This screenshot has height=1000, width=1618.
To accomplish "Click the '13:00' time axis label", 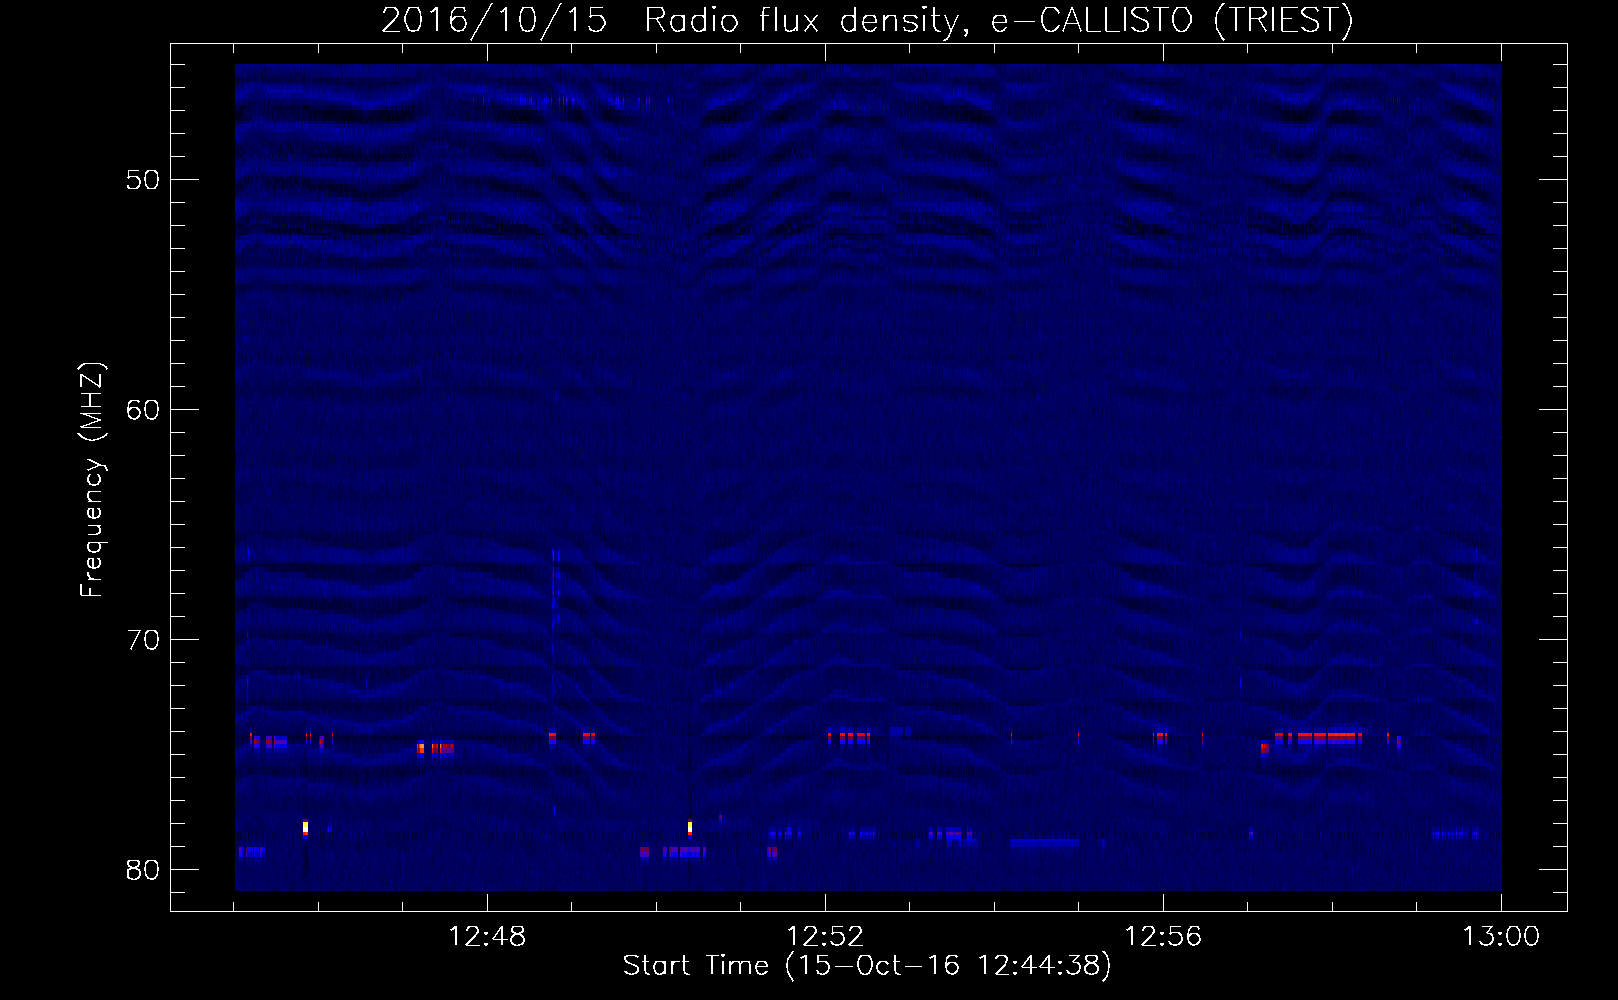I will (1501, 937).
